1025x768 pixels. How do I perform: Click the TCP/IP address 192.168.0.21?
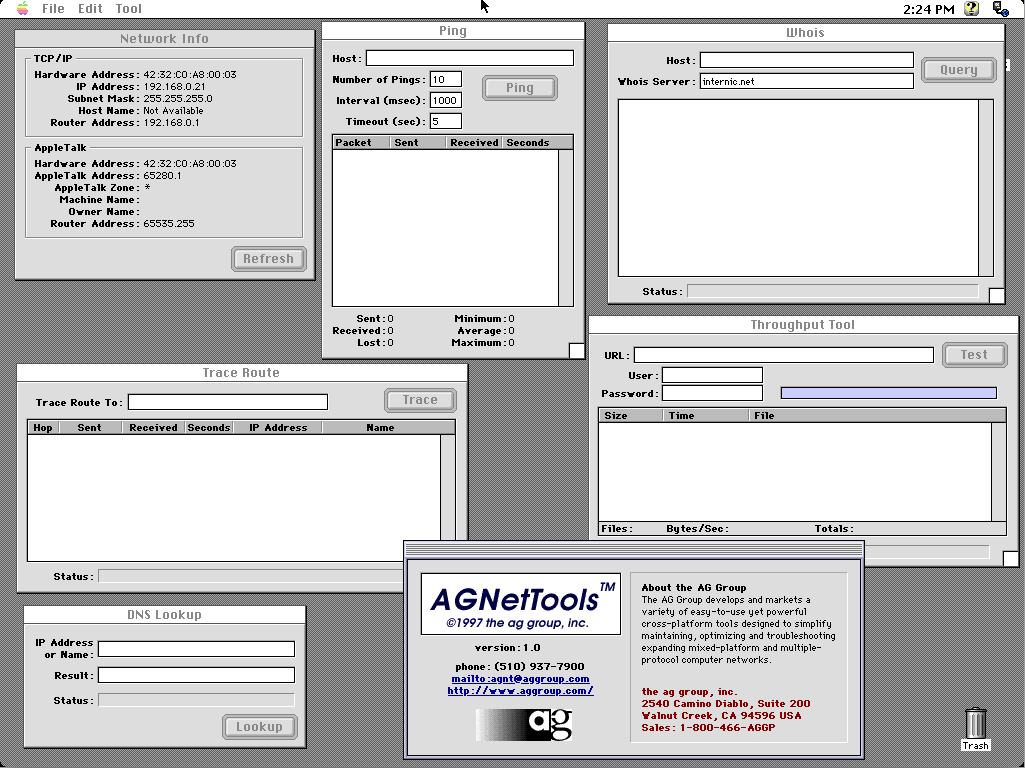[x=174, y=86]
